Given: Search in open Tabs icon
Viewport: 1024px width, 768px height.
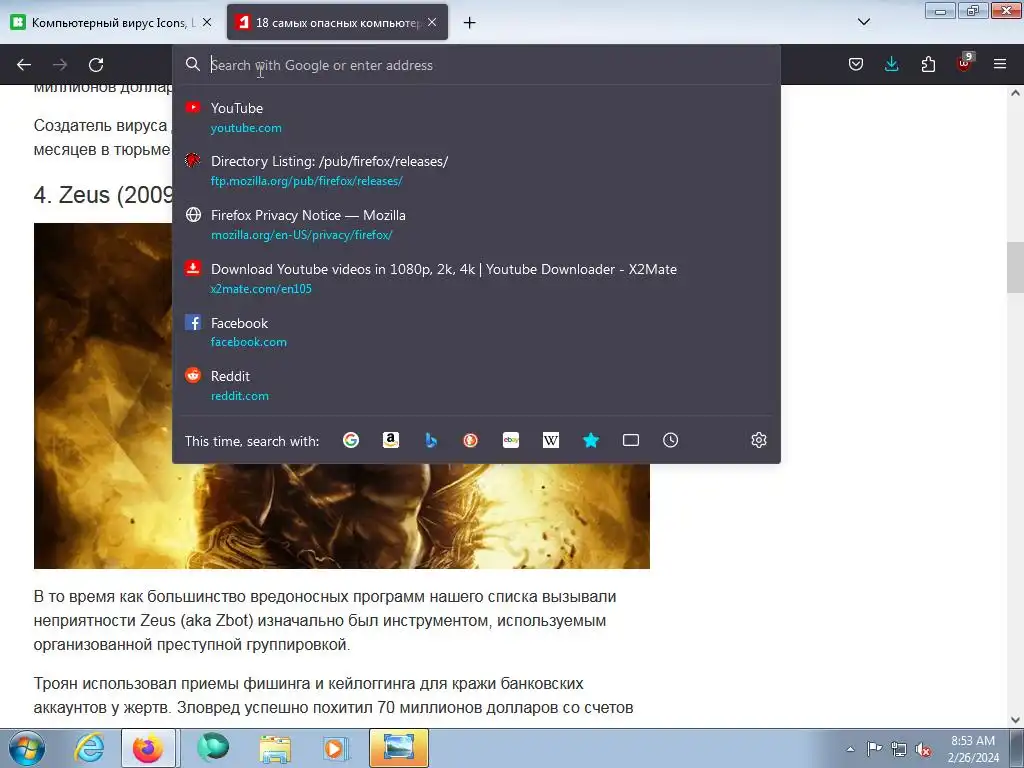Looking at the screenshot, I should click(631, 440).
